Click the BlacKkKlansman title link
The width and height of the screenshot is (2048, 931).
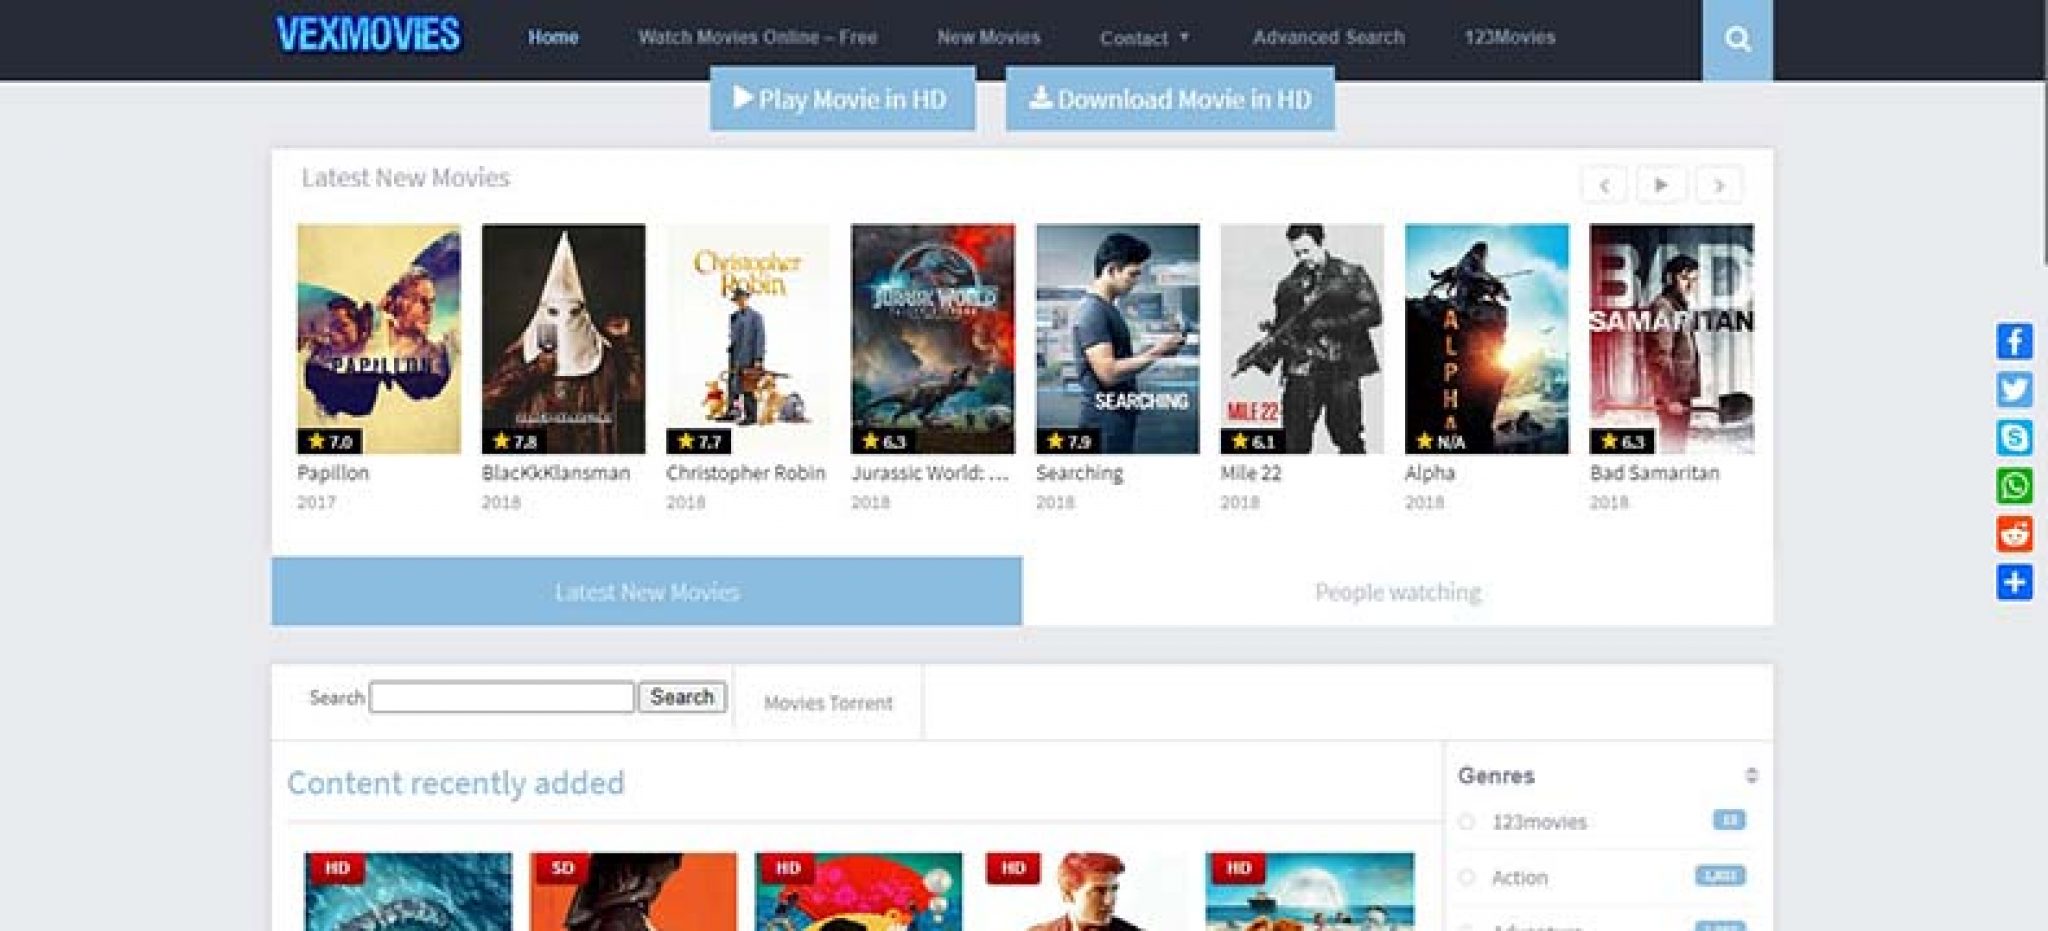click(x=556, y=473)
